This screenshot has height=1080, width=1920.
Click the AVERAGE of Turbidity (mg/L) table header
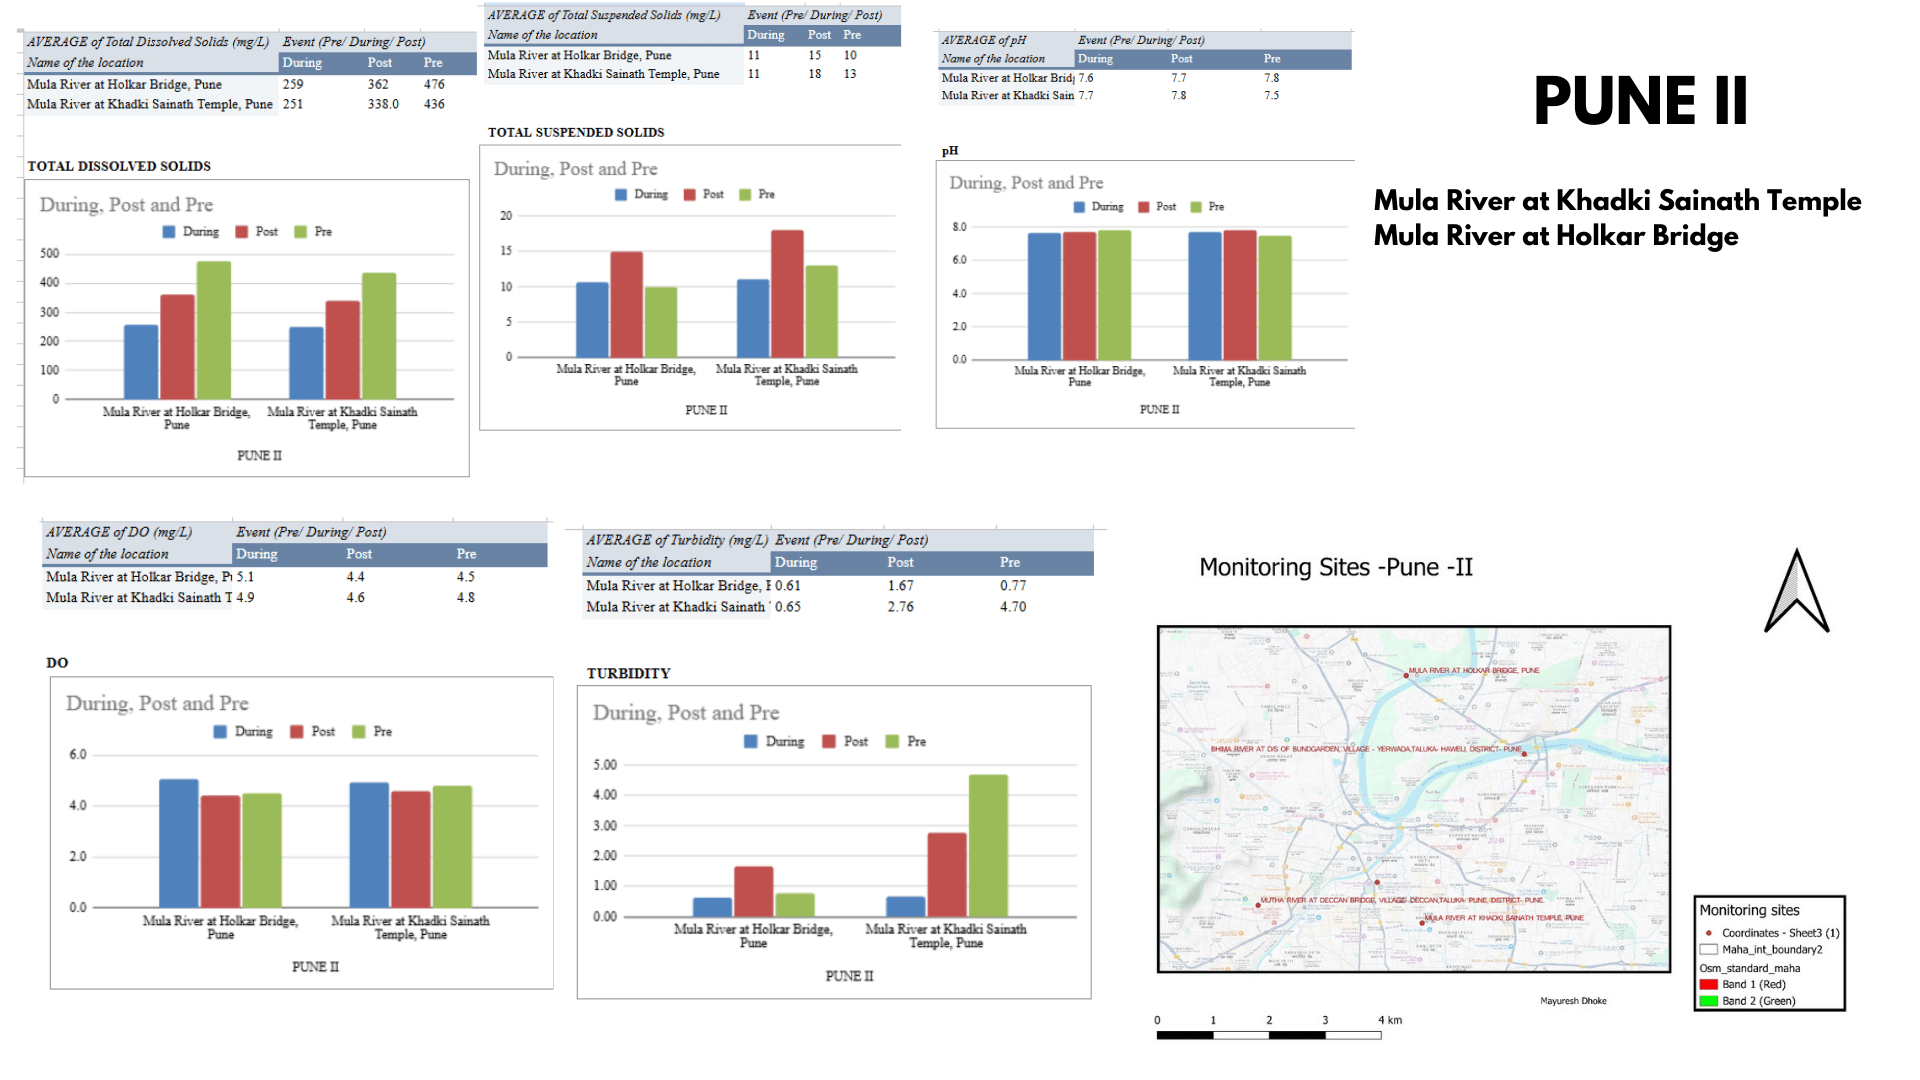677,540
